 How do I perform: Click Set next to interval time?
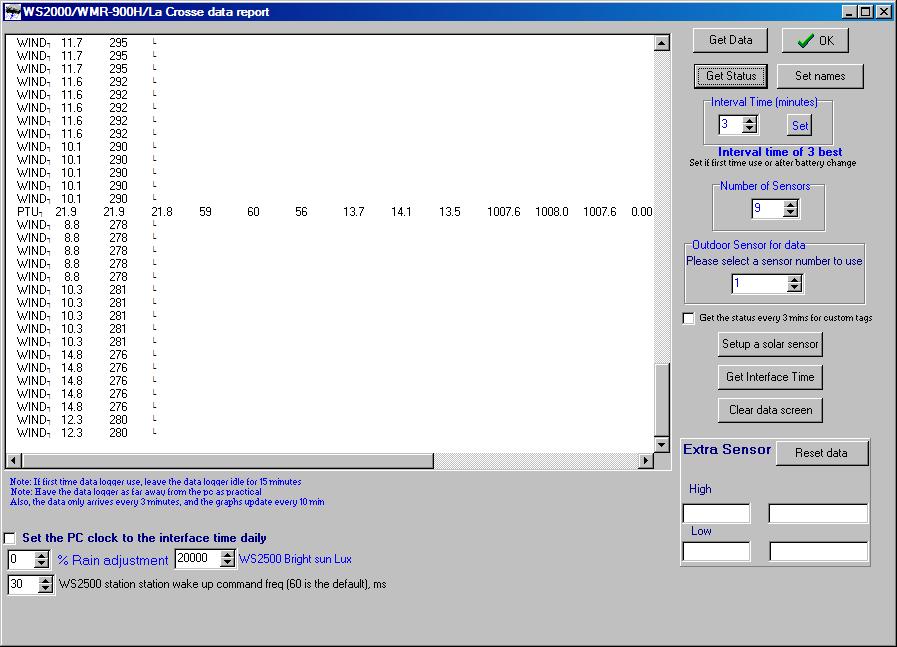(800, 125)
